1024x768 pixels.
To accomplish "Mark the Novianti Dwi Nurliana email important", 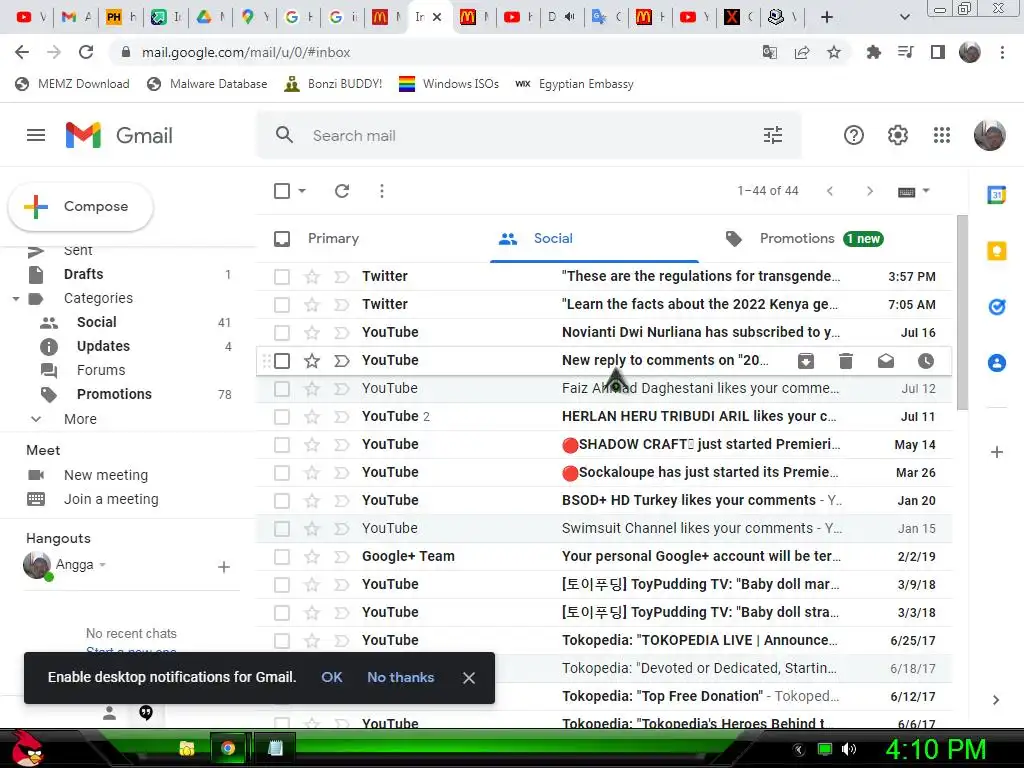I will pyautogui.click(x=342, y=333).
